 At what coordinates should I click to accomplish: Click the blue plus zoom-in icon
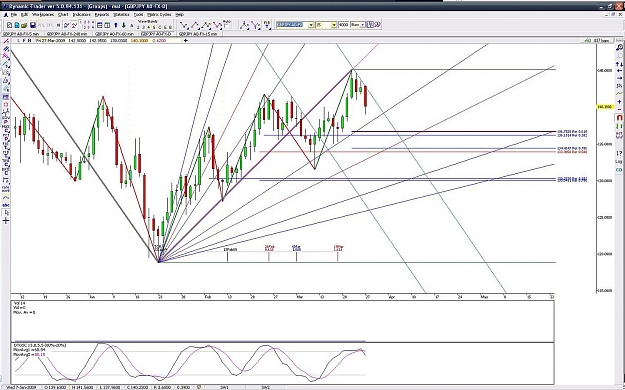619,102
